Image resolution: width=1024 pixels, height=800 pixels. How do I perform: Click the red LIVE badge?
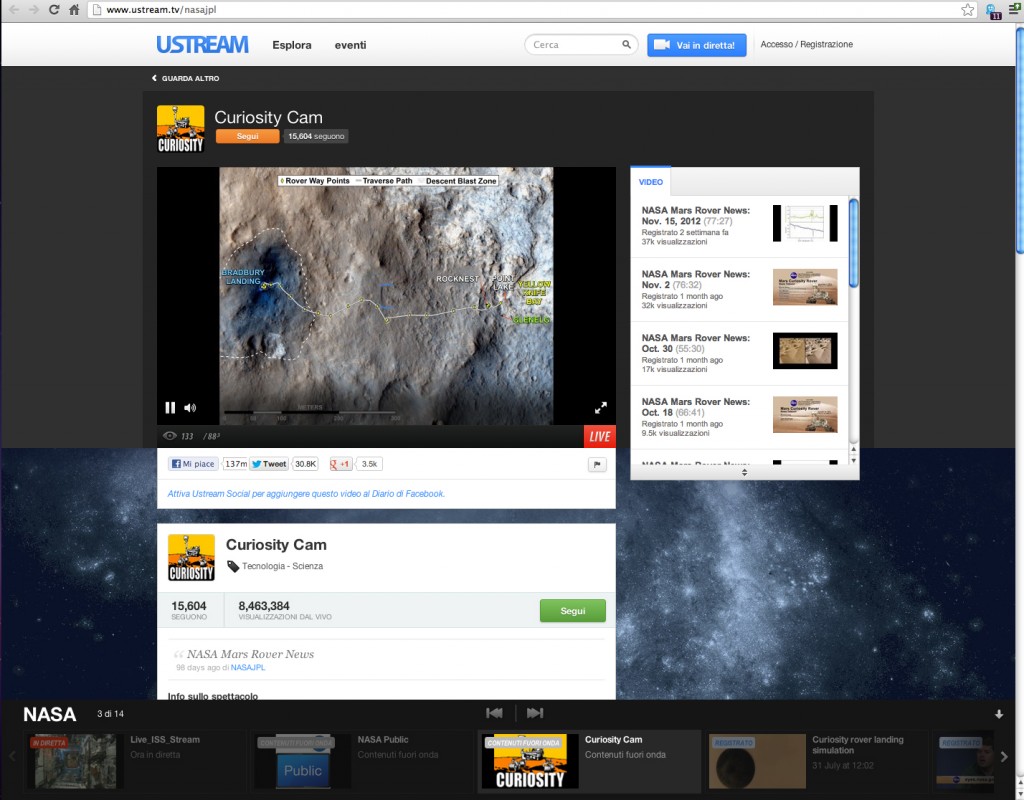[x=600, y=436]
